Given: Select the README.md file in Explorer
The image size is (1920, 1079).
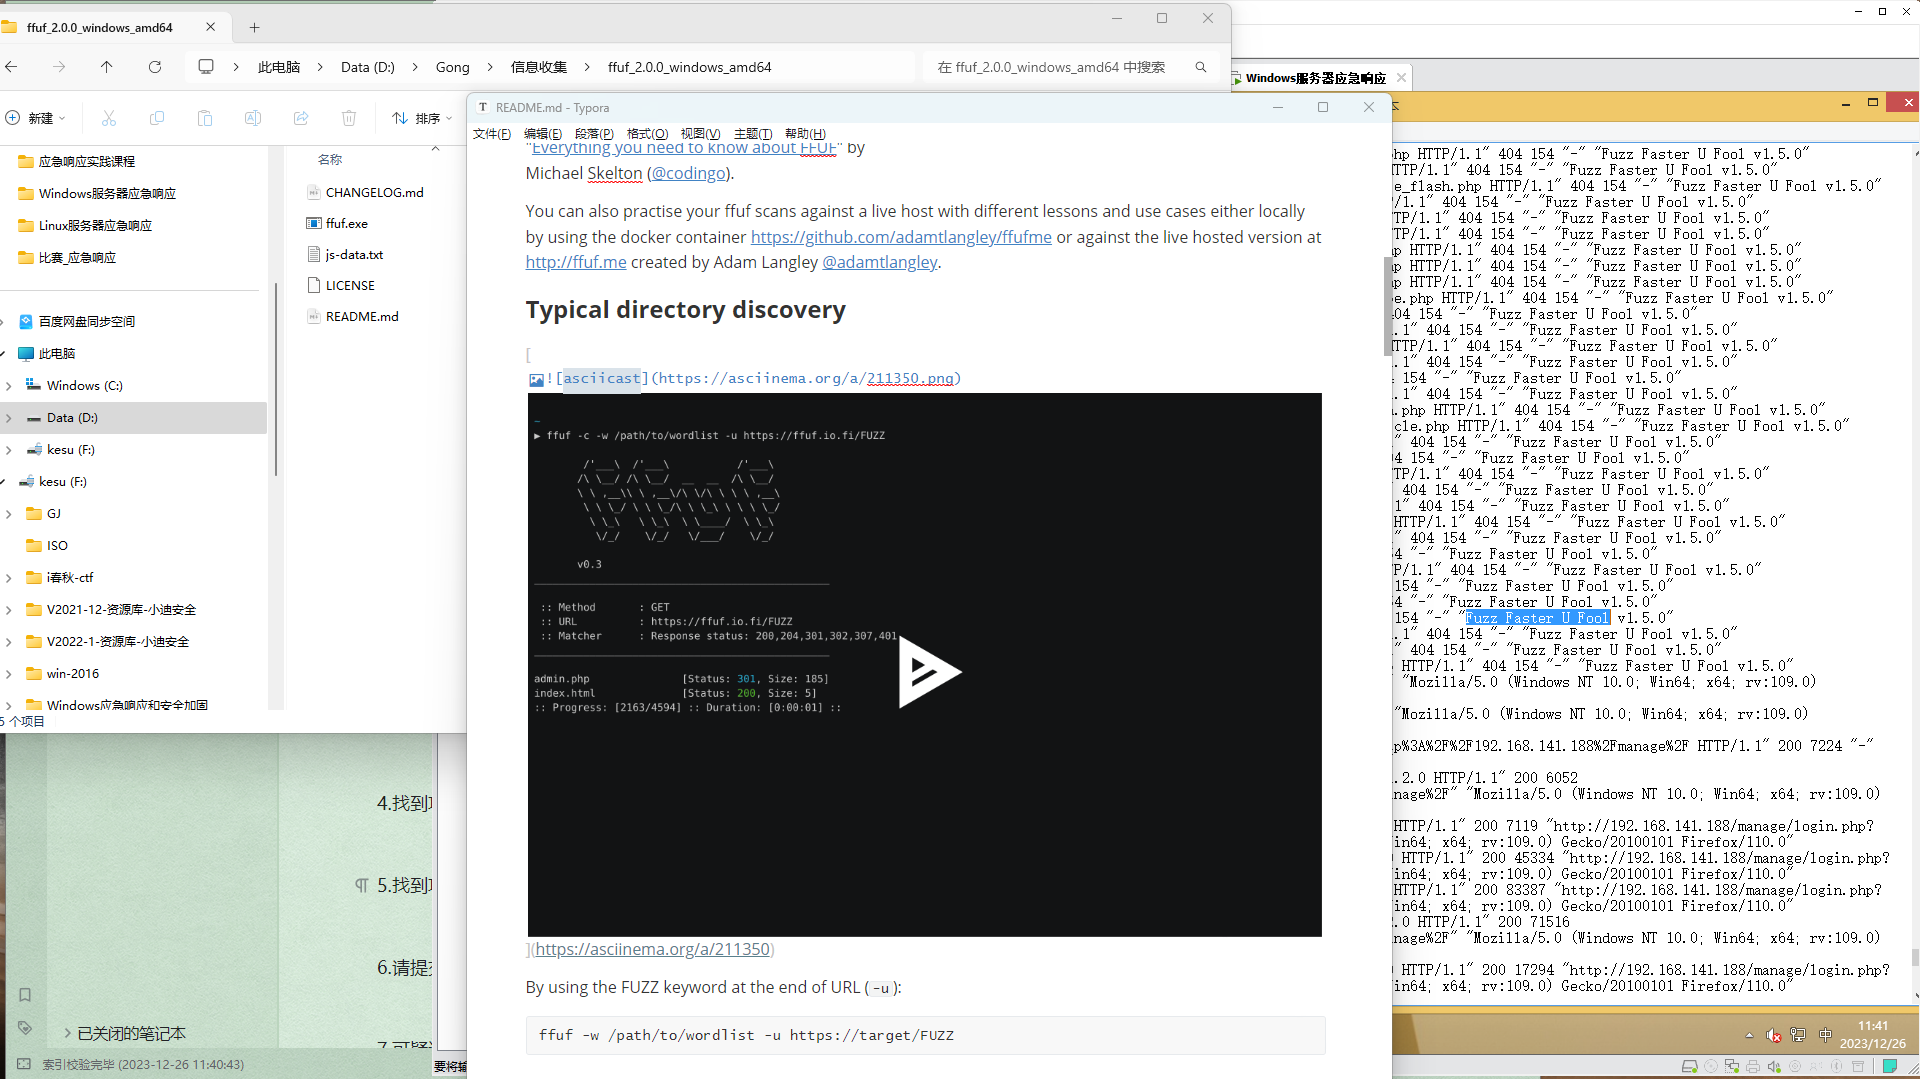Looking at the screenshot, I should pyautogui.click(x=361, y=316).
